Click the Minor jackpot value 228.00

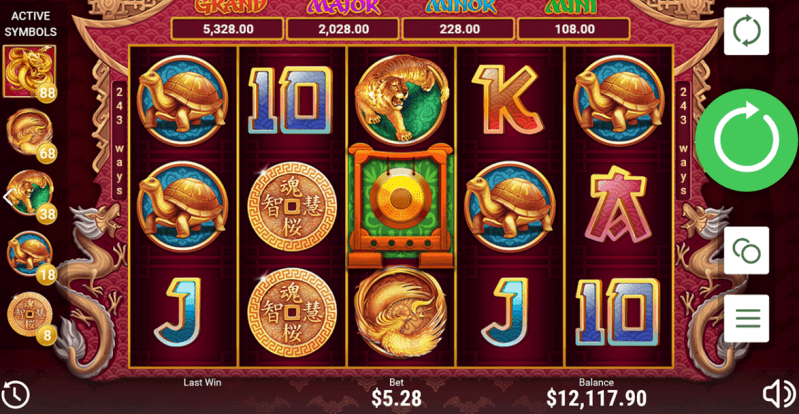coord(458,29)
